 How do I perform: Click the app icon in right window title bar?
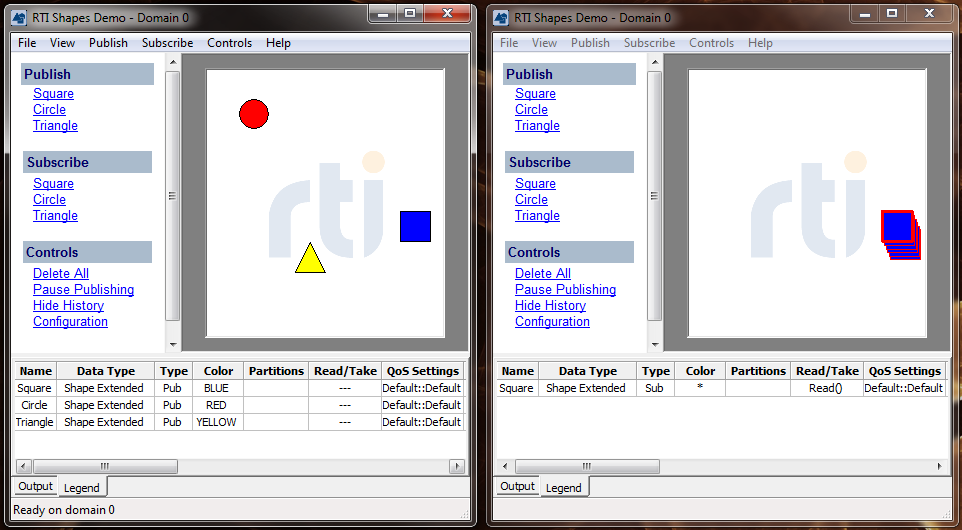502,18
